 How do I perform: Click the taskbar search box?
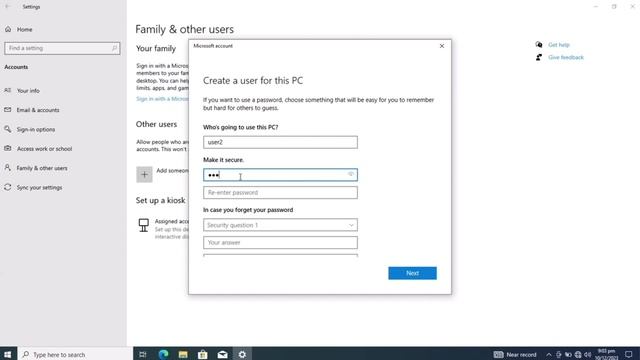point(75,354)
